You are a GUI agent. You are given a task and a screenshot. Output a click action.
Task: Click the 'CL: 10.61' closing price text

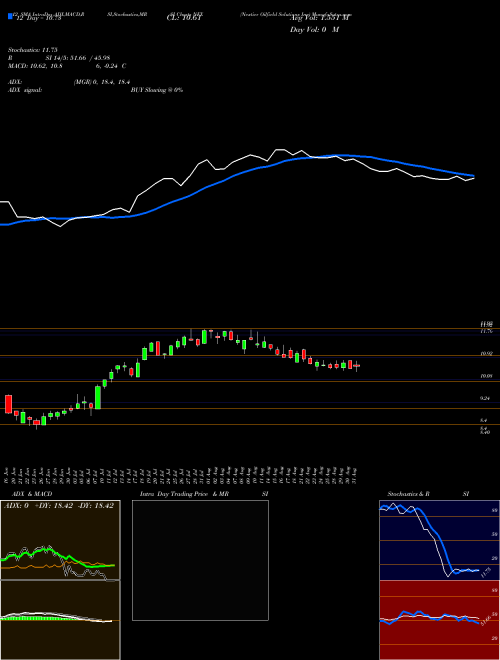(x=183, y=18)
